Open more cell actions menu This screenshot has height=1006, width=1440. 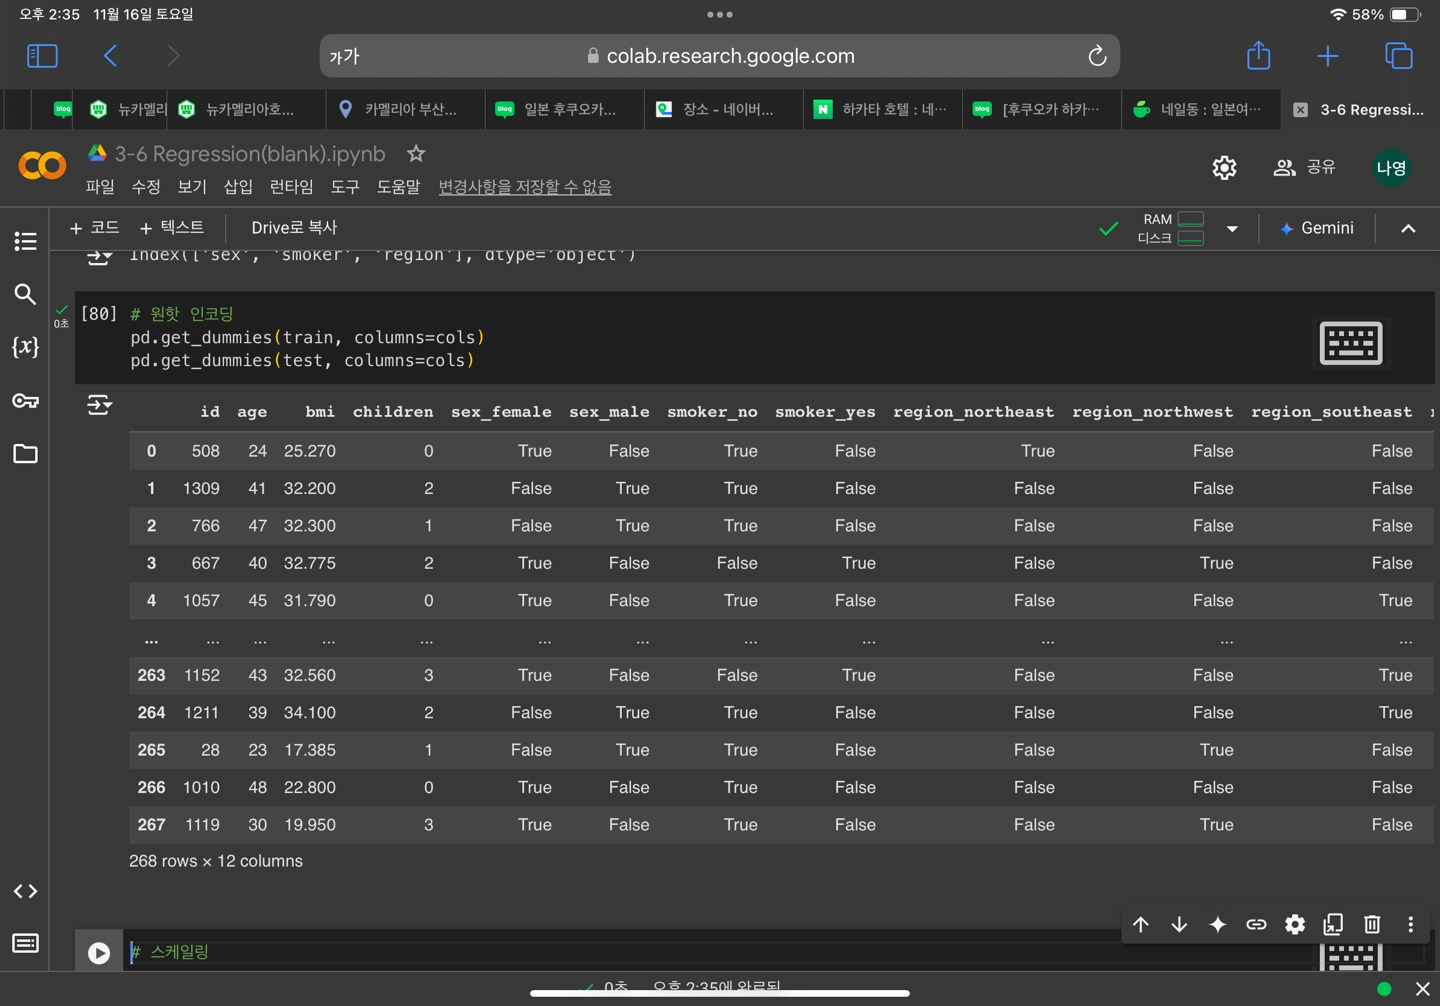1410,924
